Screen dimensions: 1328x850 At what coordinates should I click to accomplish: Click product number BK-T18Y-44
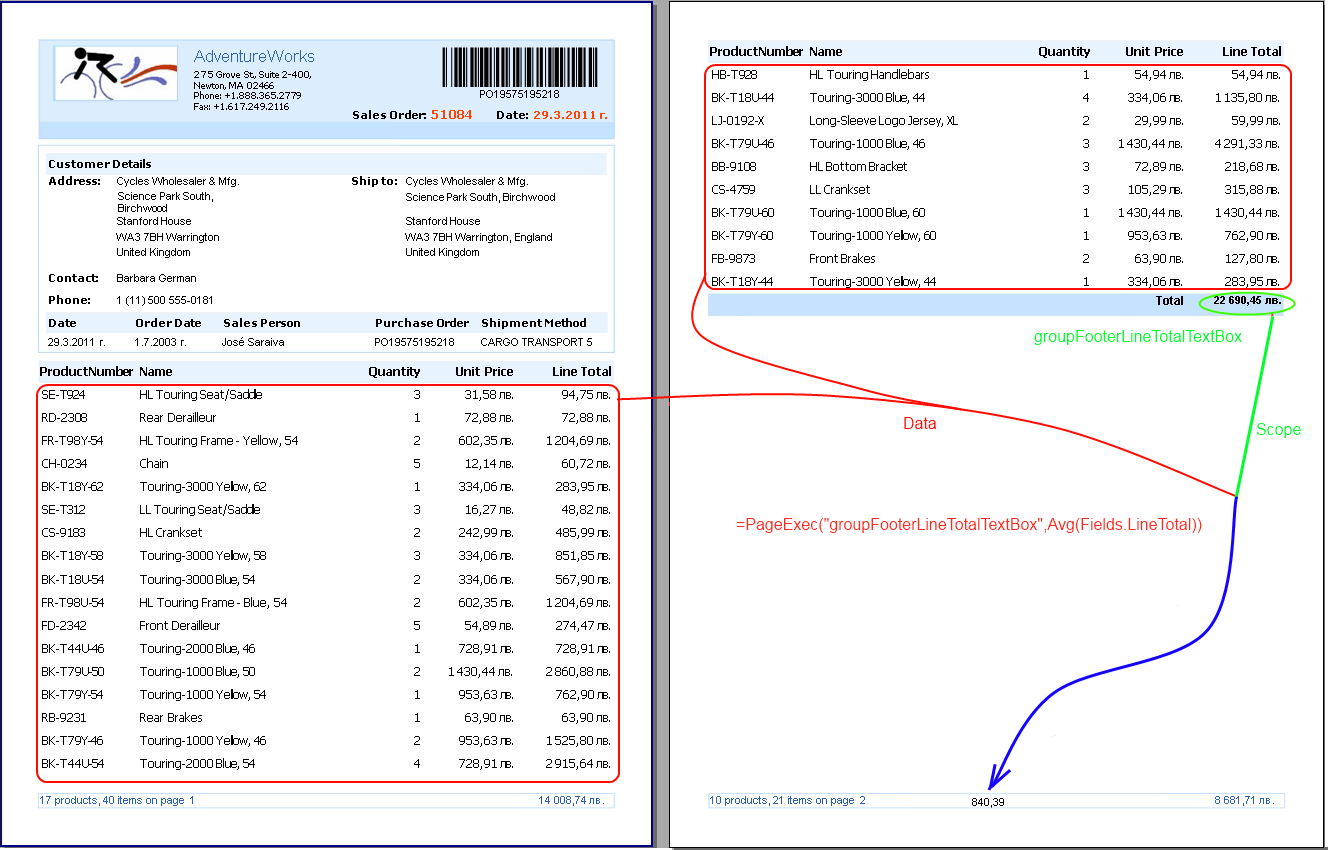[742, 282]
